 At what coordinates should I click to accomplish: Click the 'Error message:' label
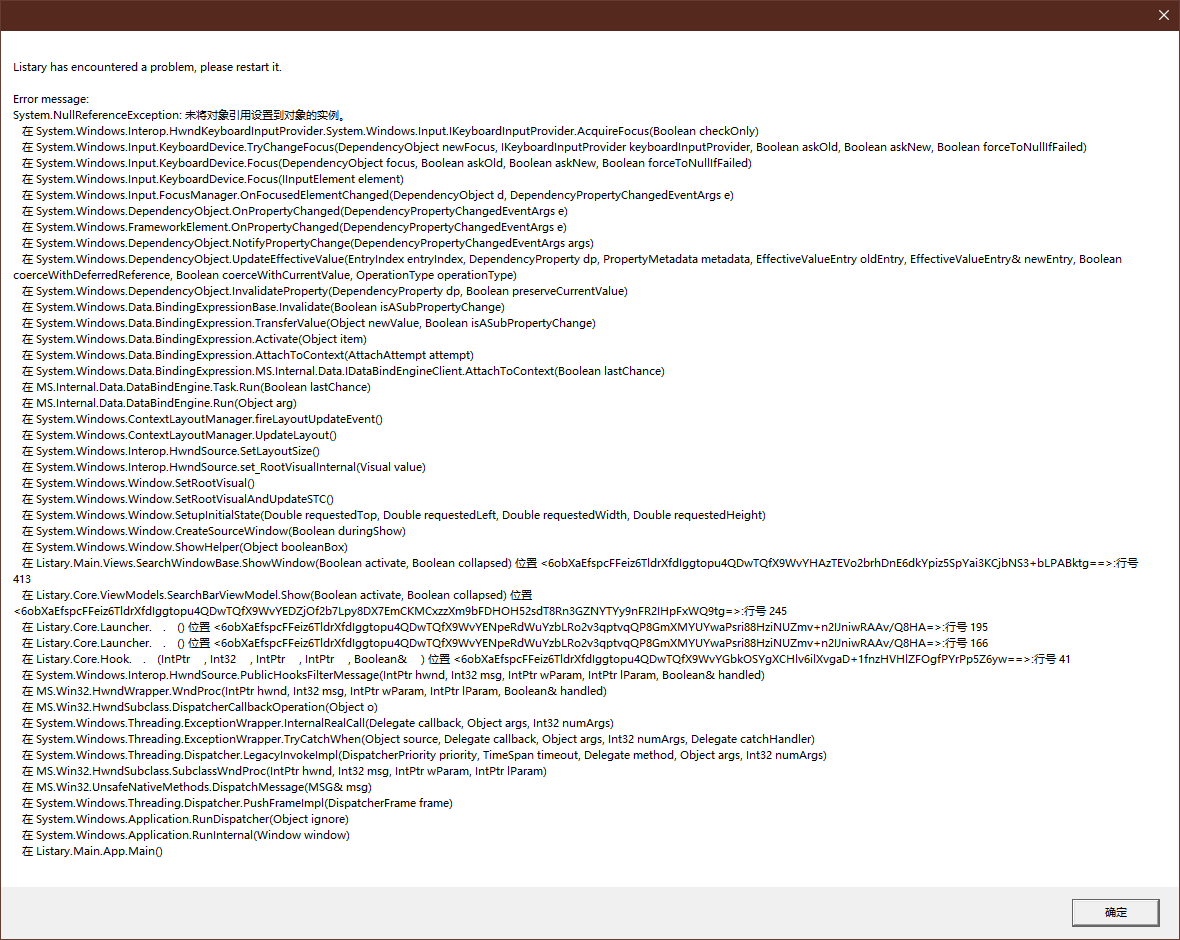pyautogui.click(x=50, y=99)
